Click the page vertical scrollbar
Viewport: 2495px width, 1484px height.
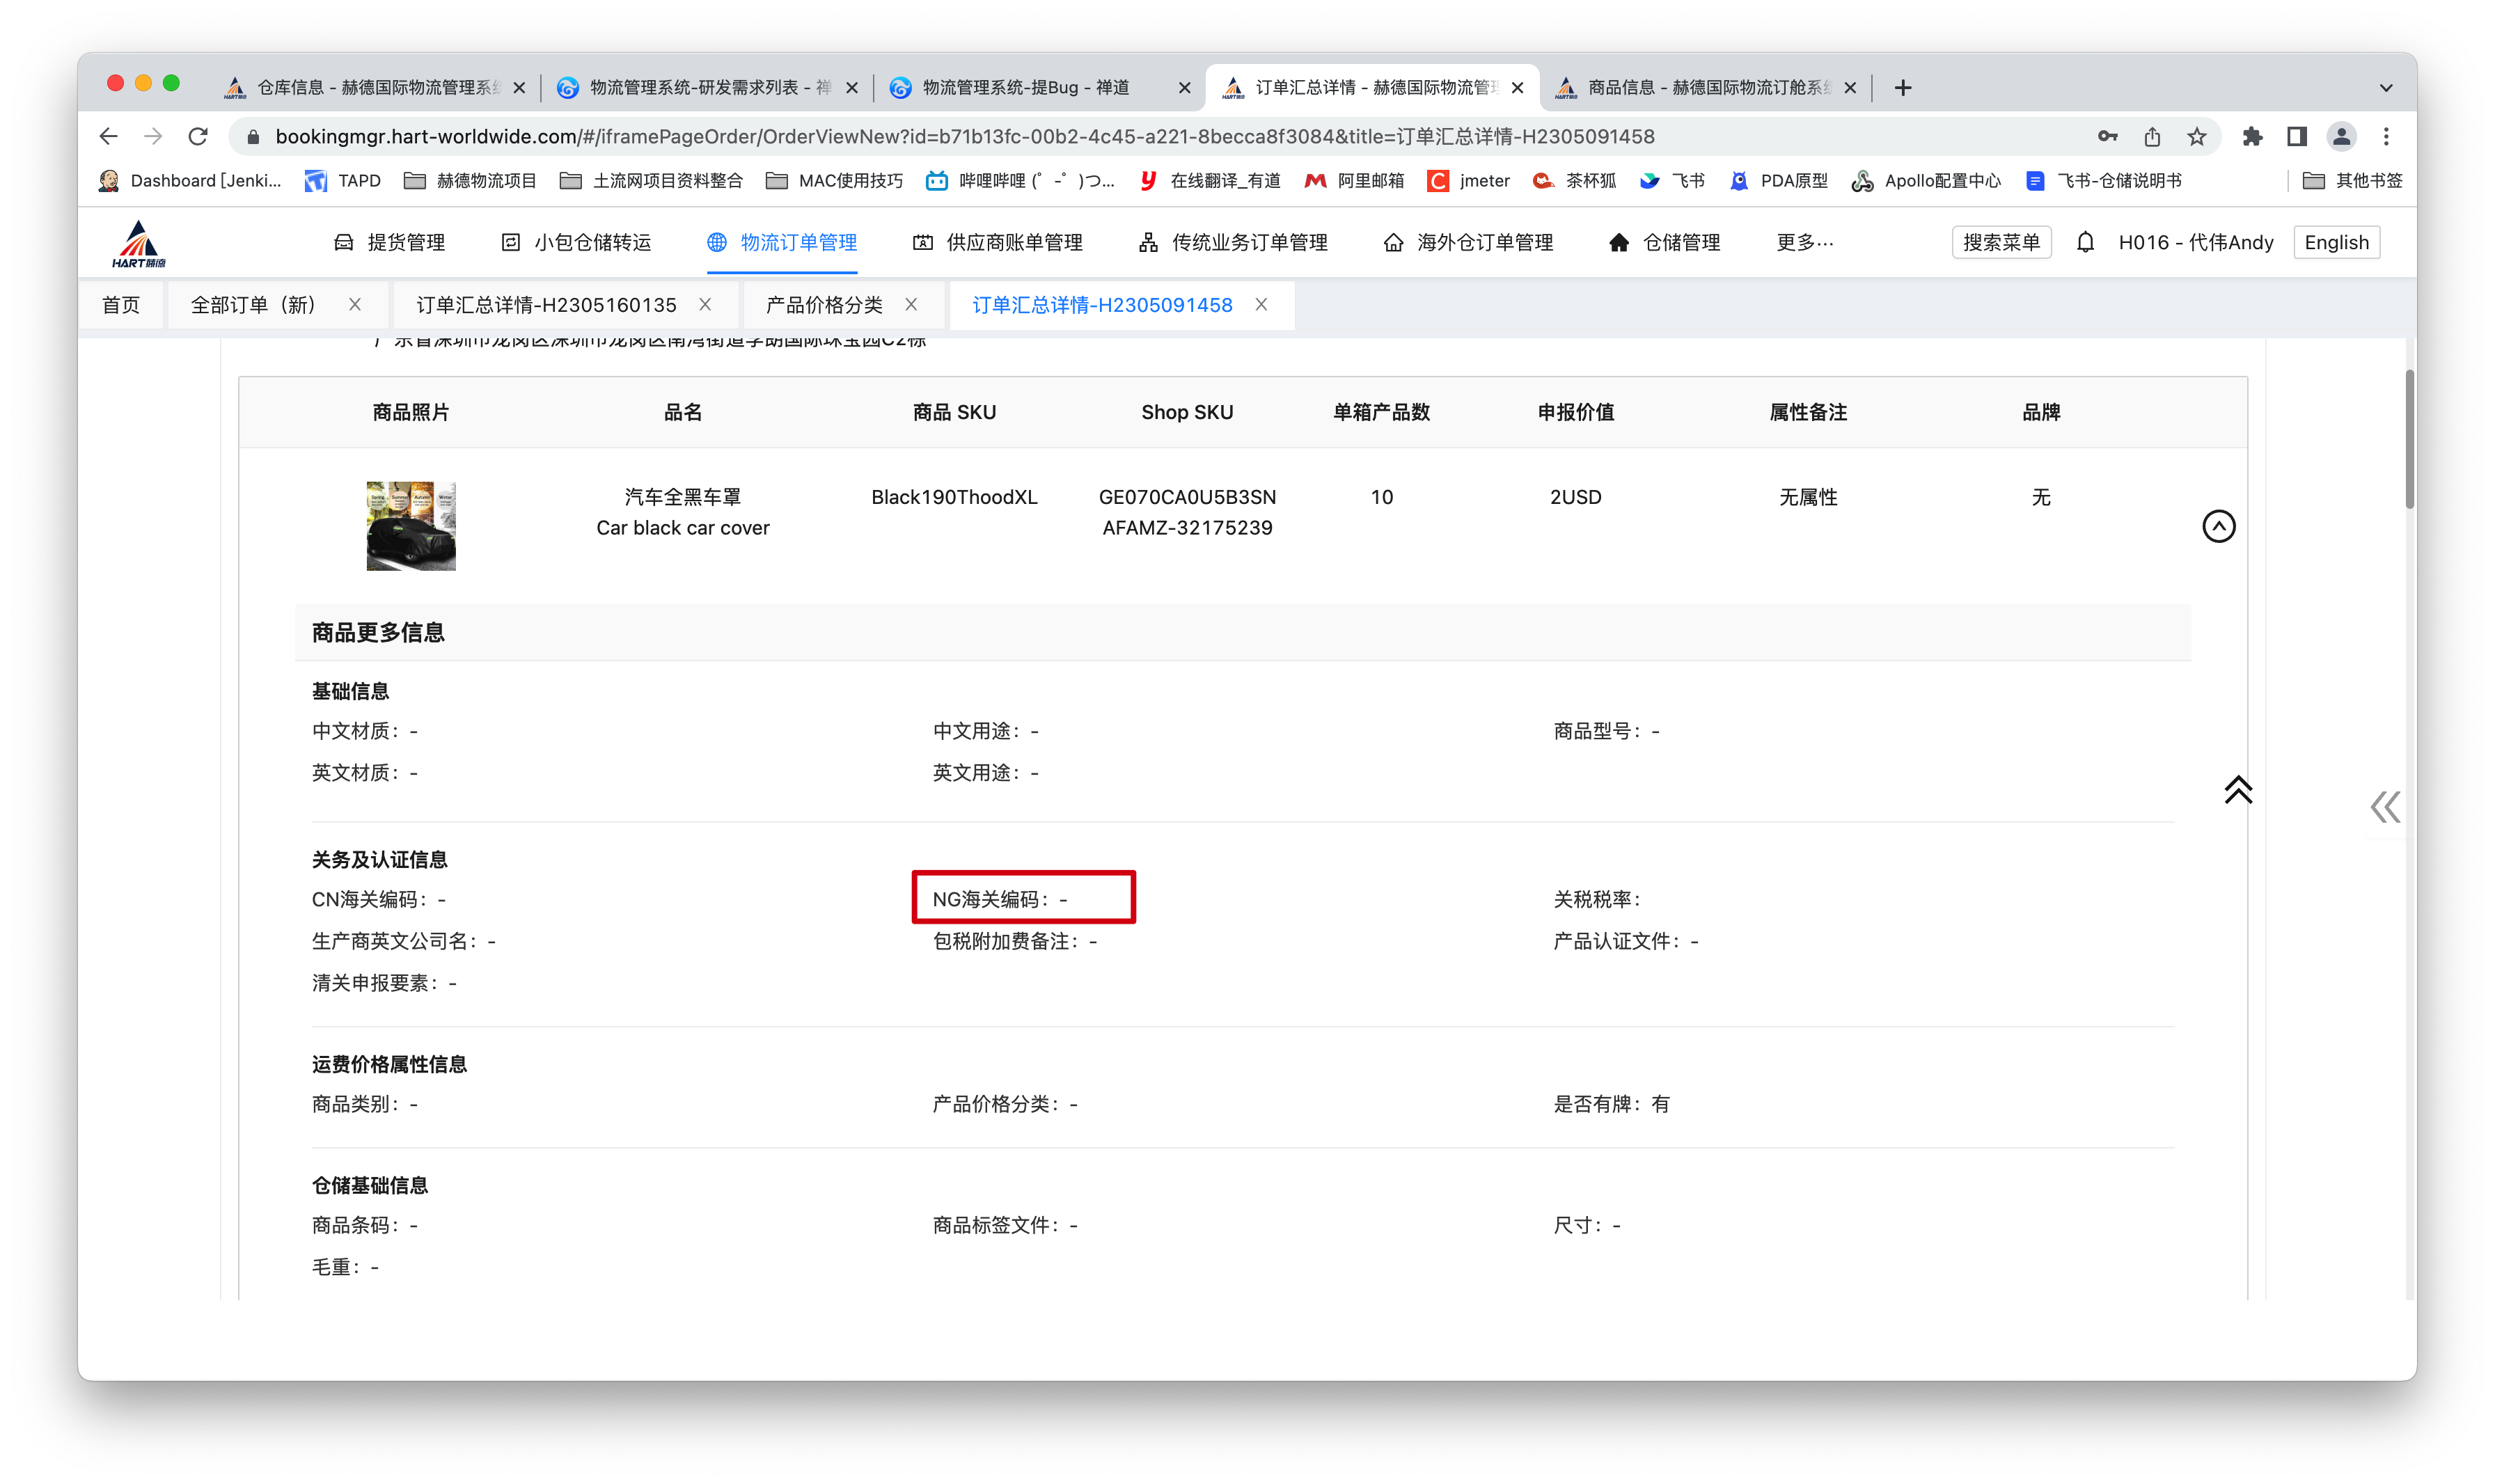pos(2409,440)
